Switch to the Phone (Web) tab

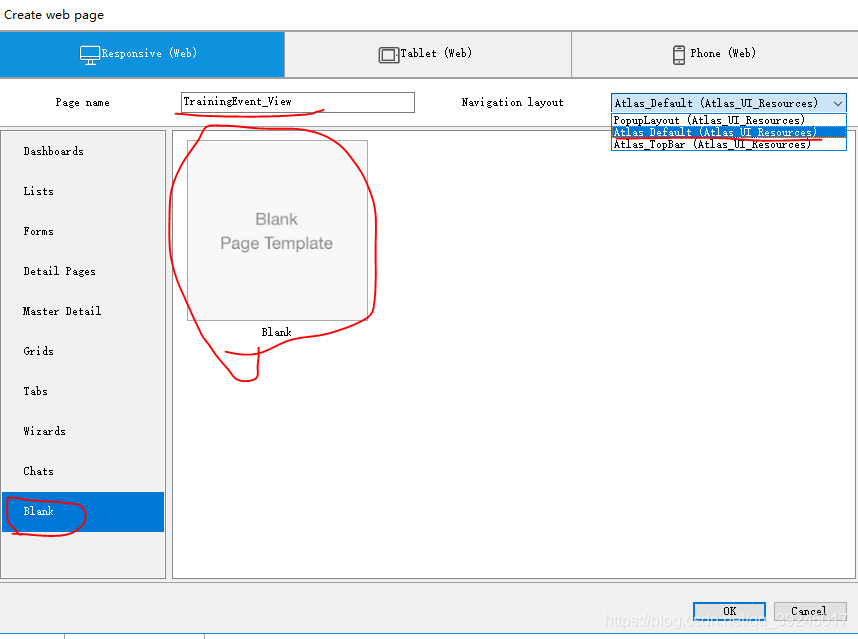tap(714, 54)
